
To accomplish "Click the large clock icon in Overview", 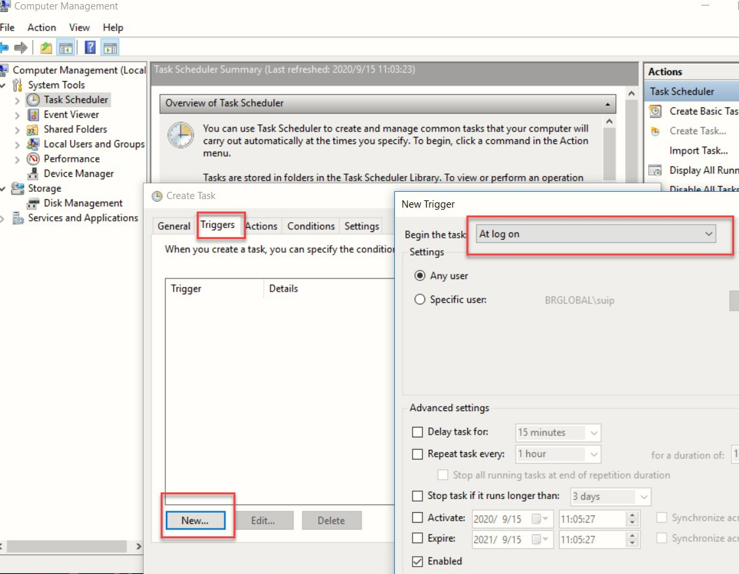I will 181,135.
